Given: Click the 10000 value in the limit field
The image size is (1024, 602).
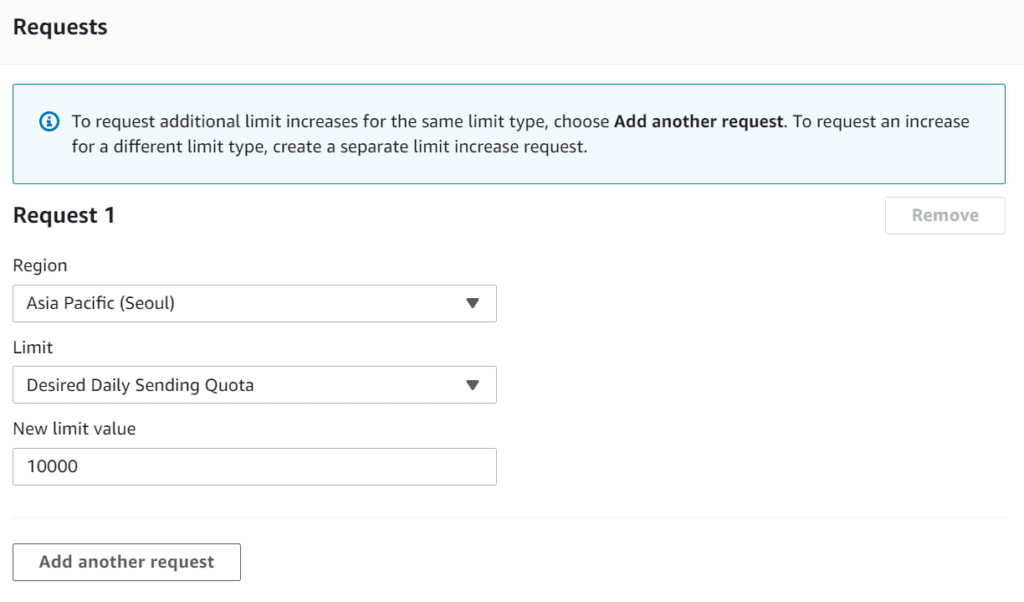Looking at the screenshot, I should click(x=52, y=466).
